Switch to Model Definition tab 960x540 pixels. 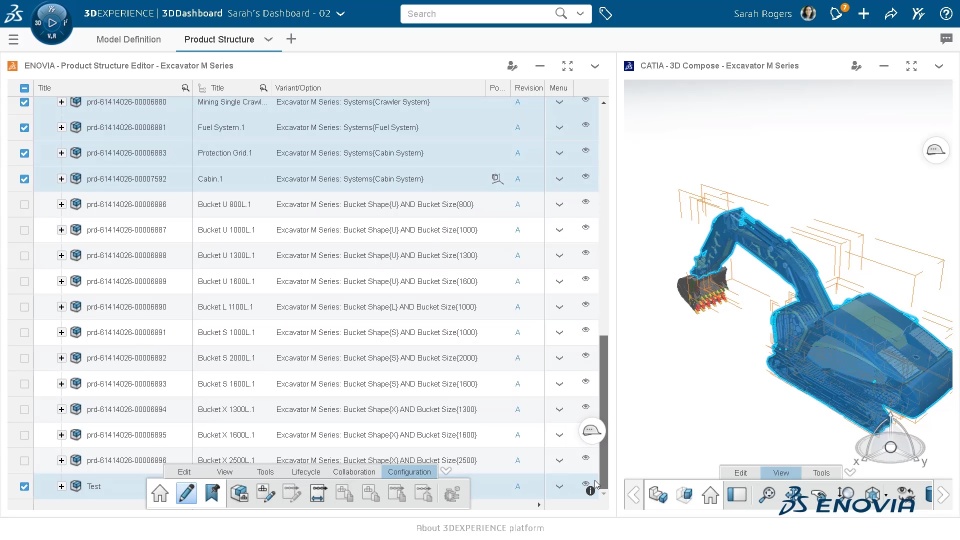click(x=129, y=39)
